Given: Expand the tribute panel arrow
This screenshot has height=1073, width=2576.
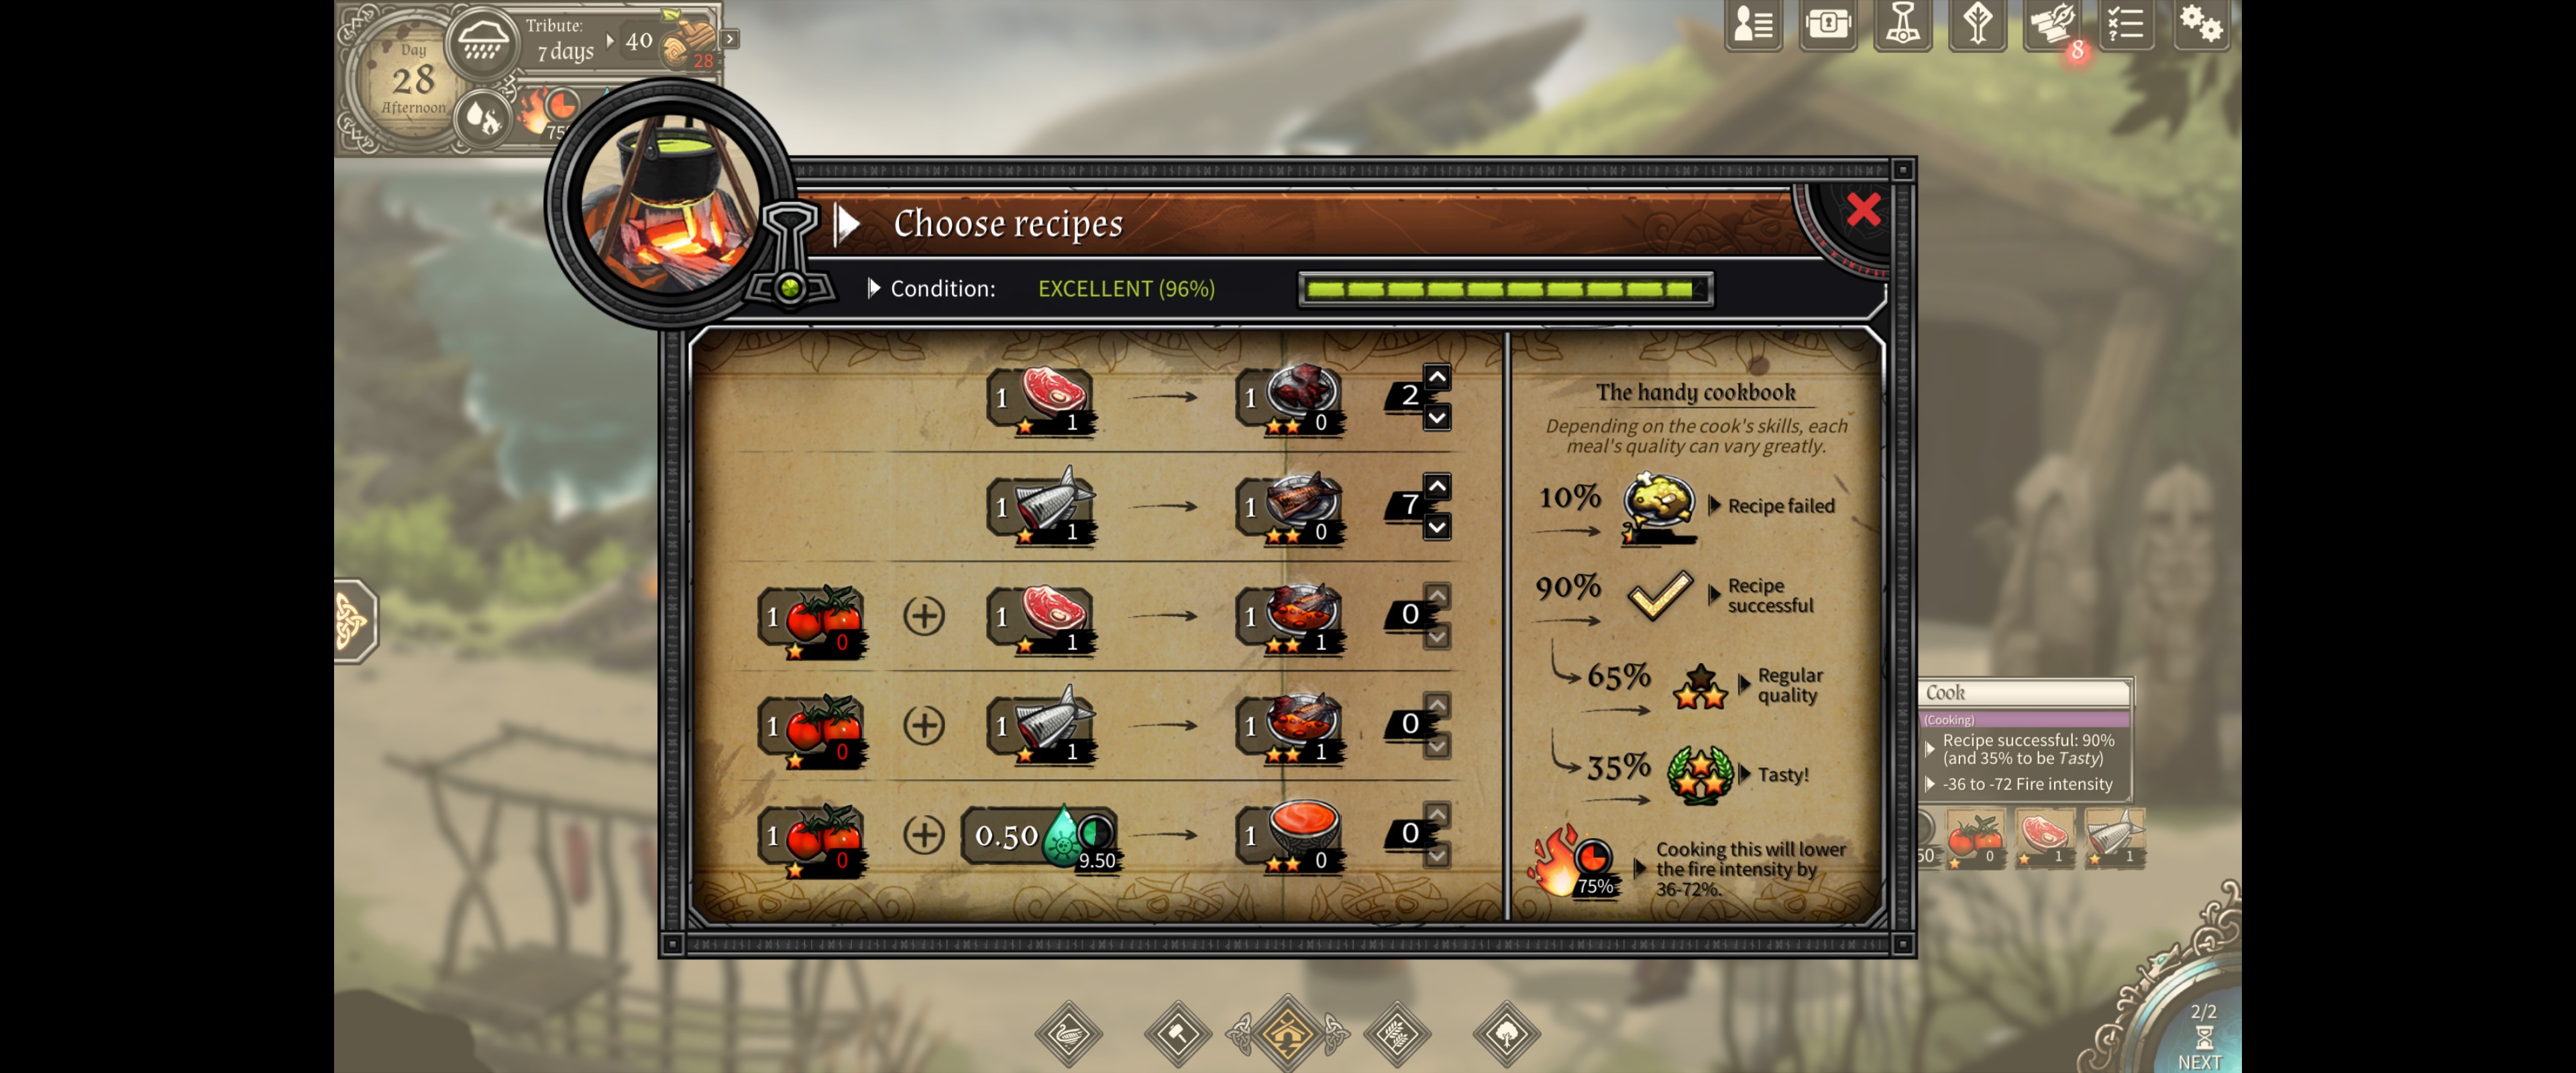Looking at the screenshot, I should 731,39.
